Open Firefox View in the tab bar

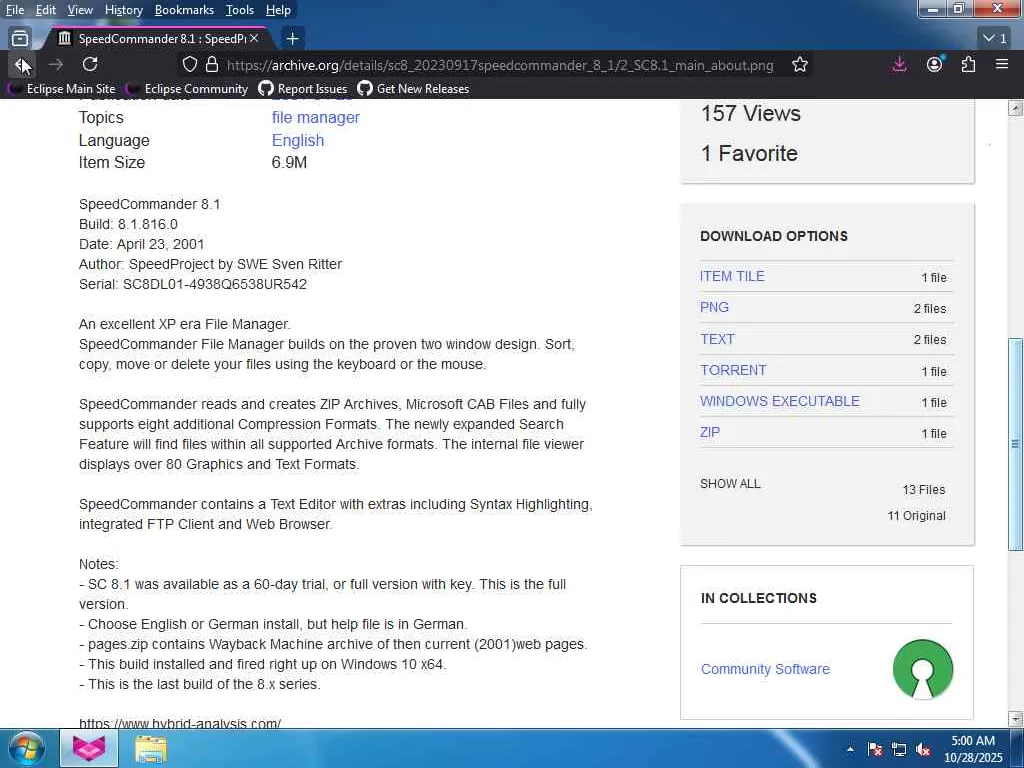(x=20, y=39)
